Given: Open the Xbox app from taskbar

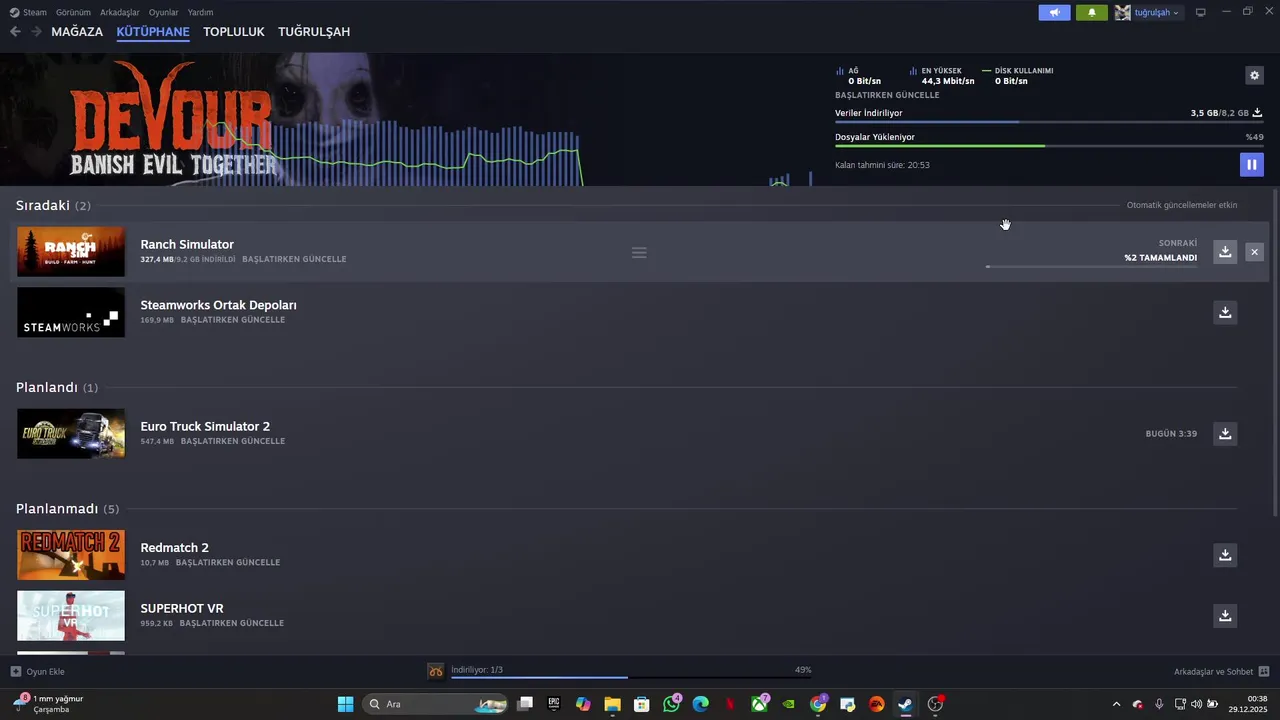Looking at the screenshot, I should [x=759, y=704].
